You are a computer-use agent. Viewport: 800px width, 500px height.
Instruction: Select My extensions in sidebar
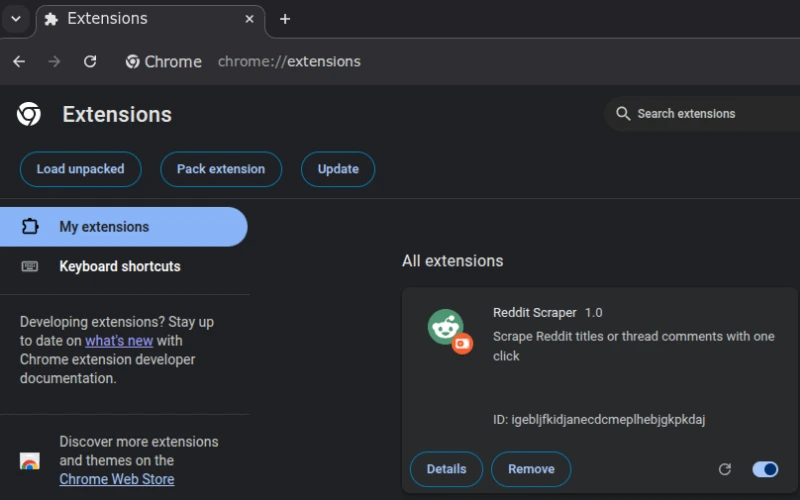coord(123,227)
